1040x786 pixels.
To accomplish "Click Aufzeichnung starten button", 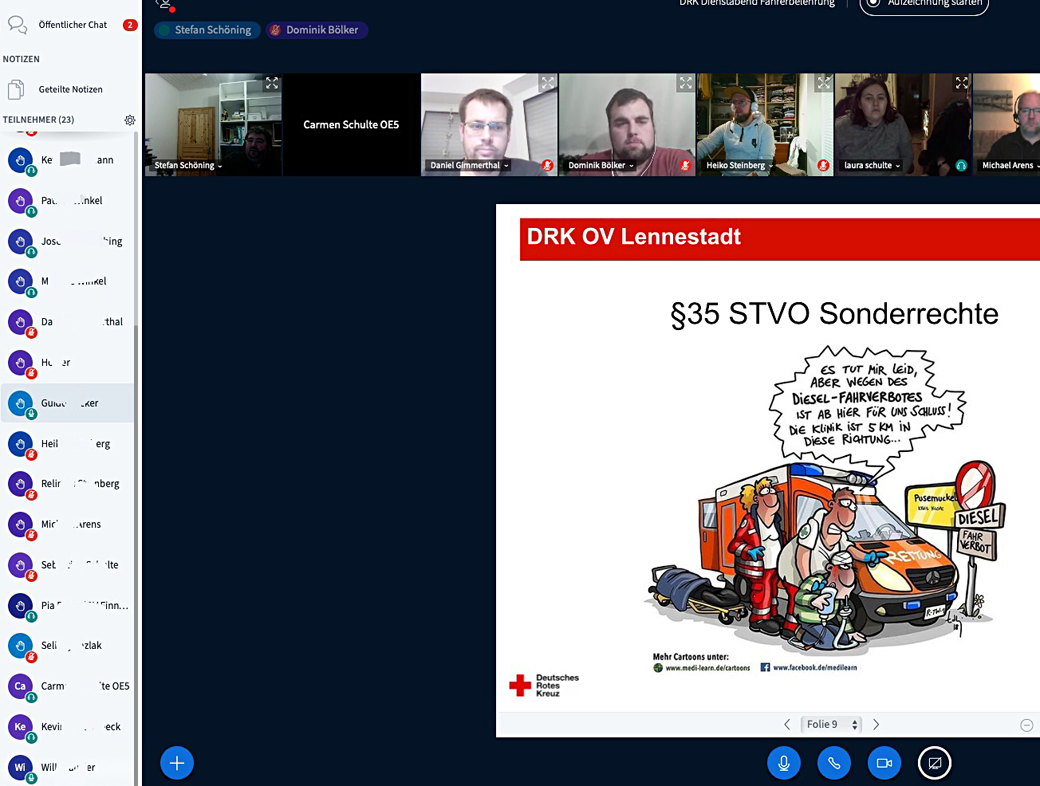I will (x=923, y=4).
